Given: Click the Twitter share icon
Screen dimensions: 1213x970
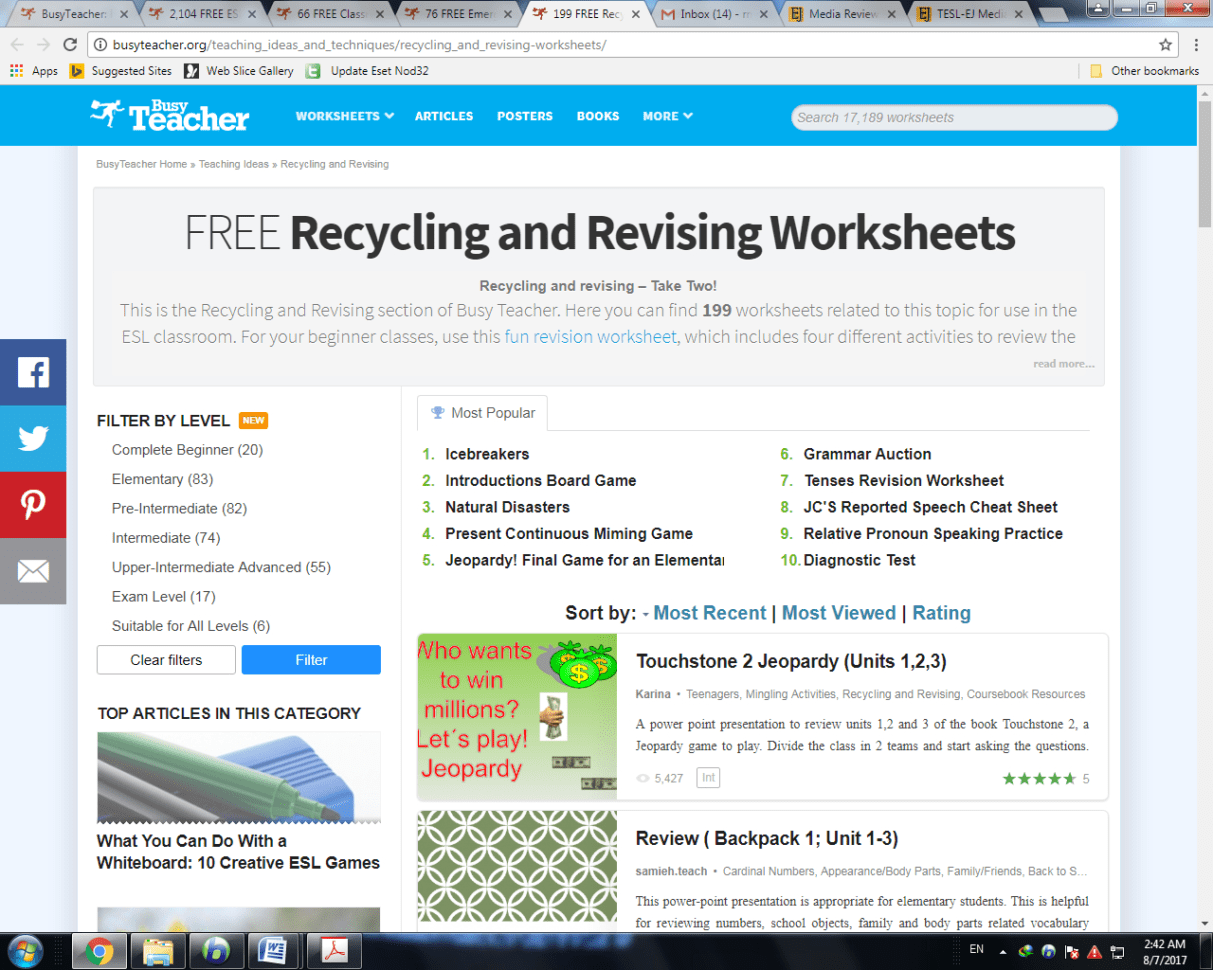Looking at the screenshot, I should (x=33, y=438).
